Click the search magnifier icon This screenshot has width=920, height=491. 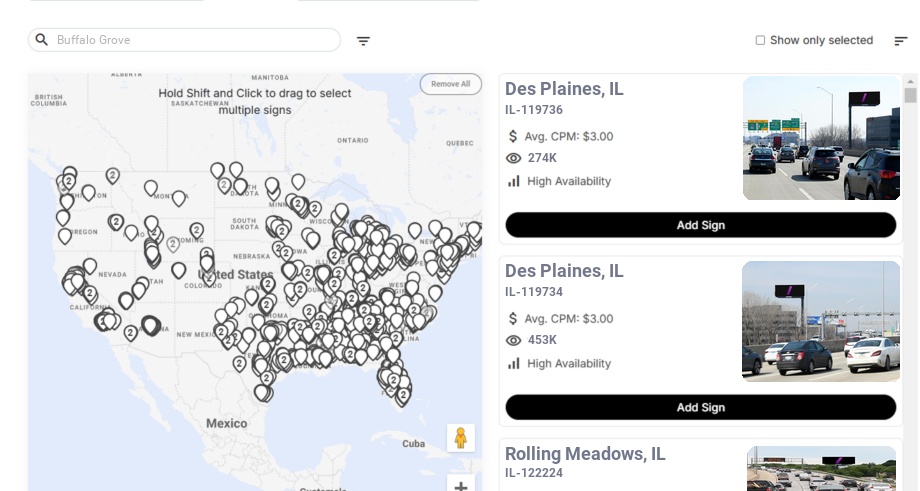42,40
